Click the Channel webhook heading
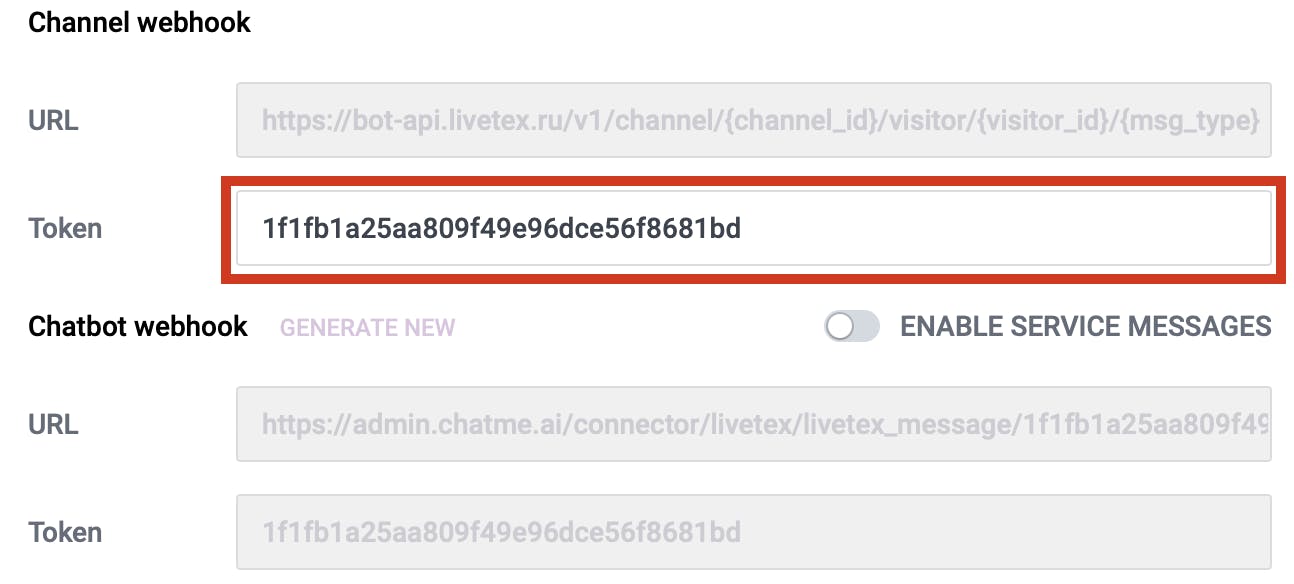The width and height of the screenshot is (1294, 584). click(139, 22)
